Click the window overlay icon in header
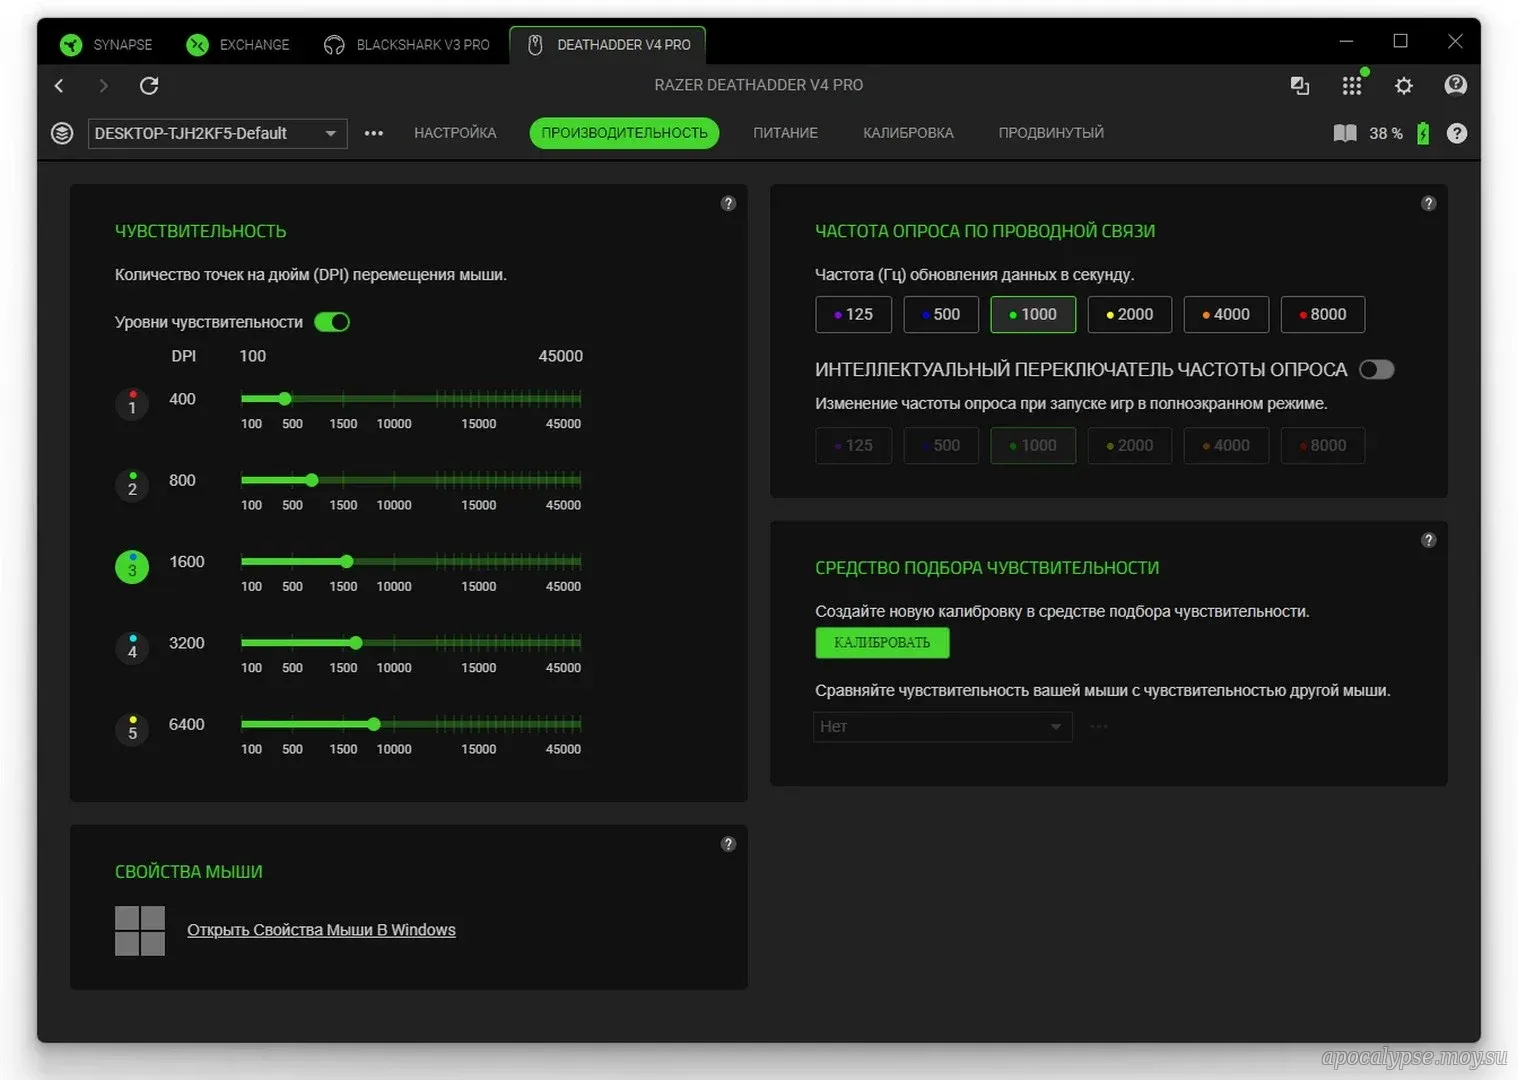Viewport: 1518px width, 1080px height. [x=1300, y=86]
